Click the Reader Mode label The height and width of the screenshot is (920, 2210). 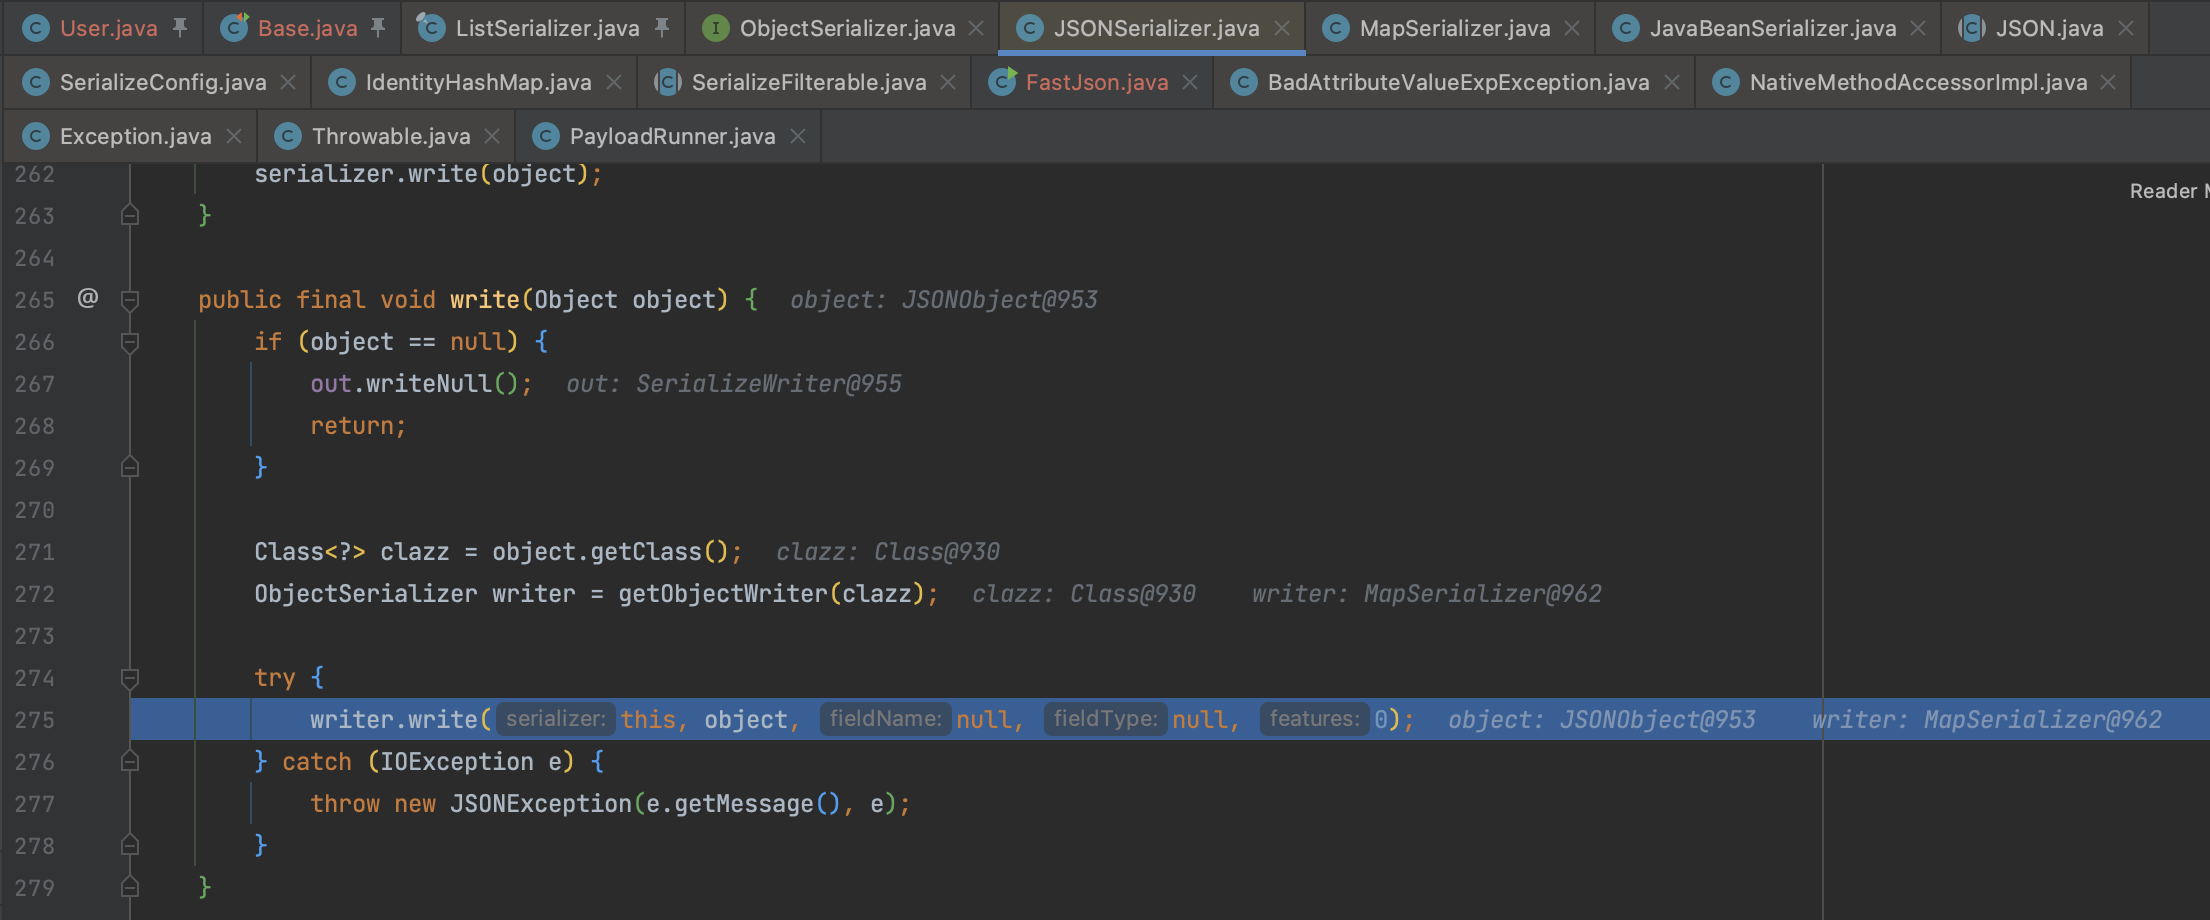2168,191
